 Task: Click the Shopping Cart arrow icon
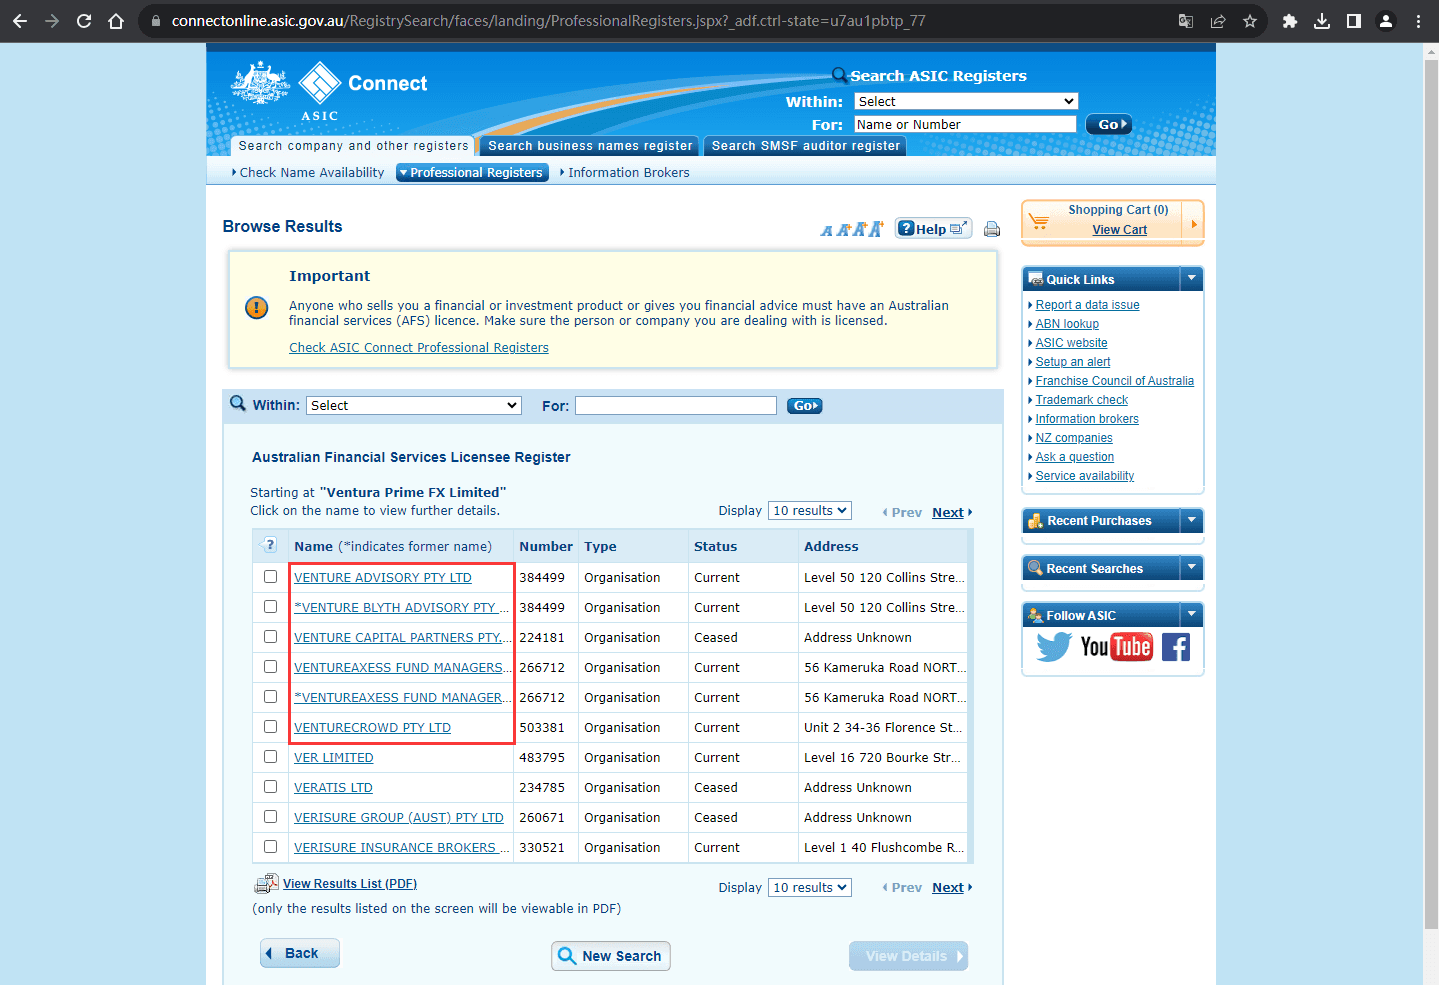tap(1193, 223)
